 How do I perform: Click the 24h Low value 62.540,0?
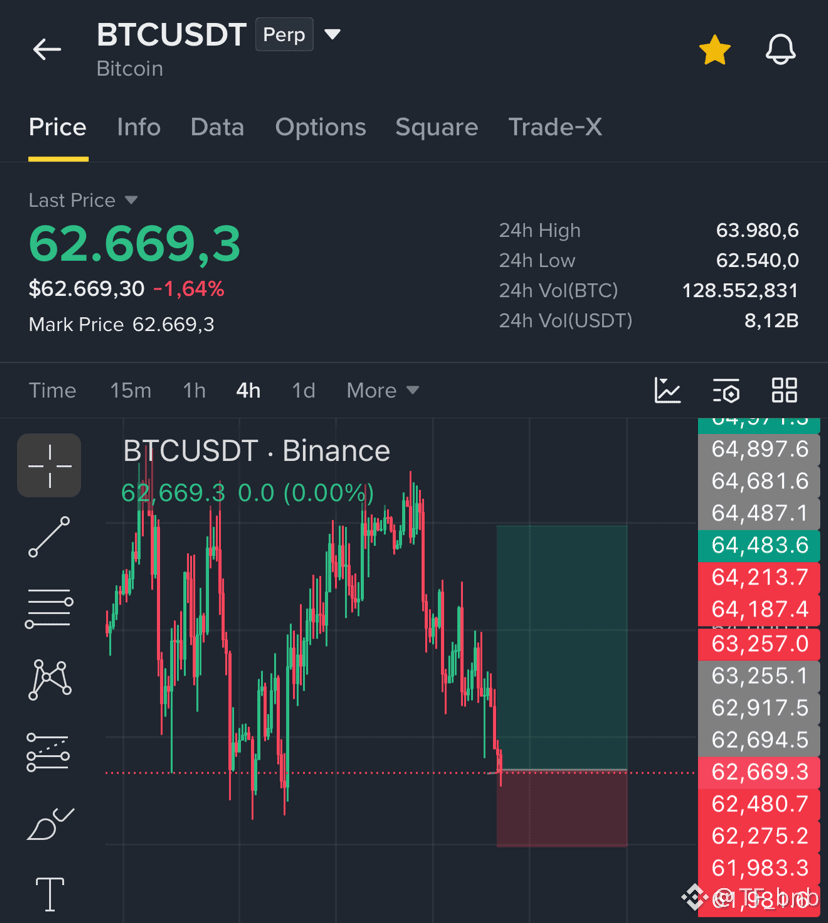(x=757, y=260)
